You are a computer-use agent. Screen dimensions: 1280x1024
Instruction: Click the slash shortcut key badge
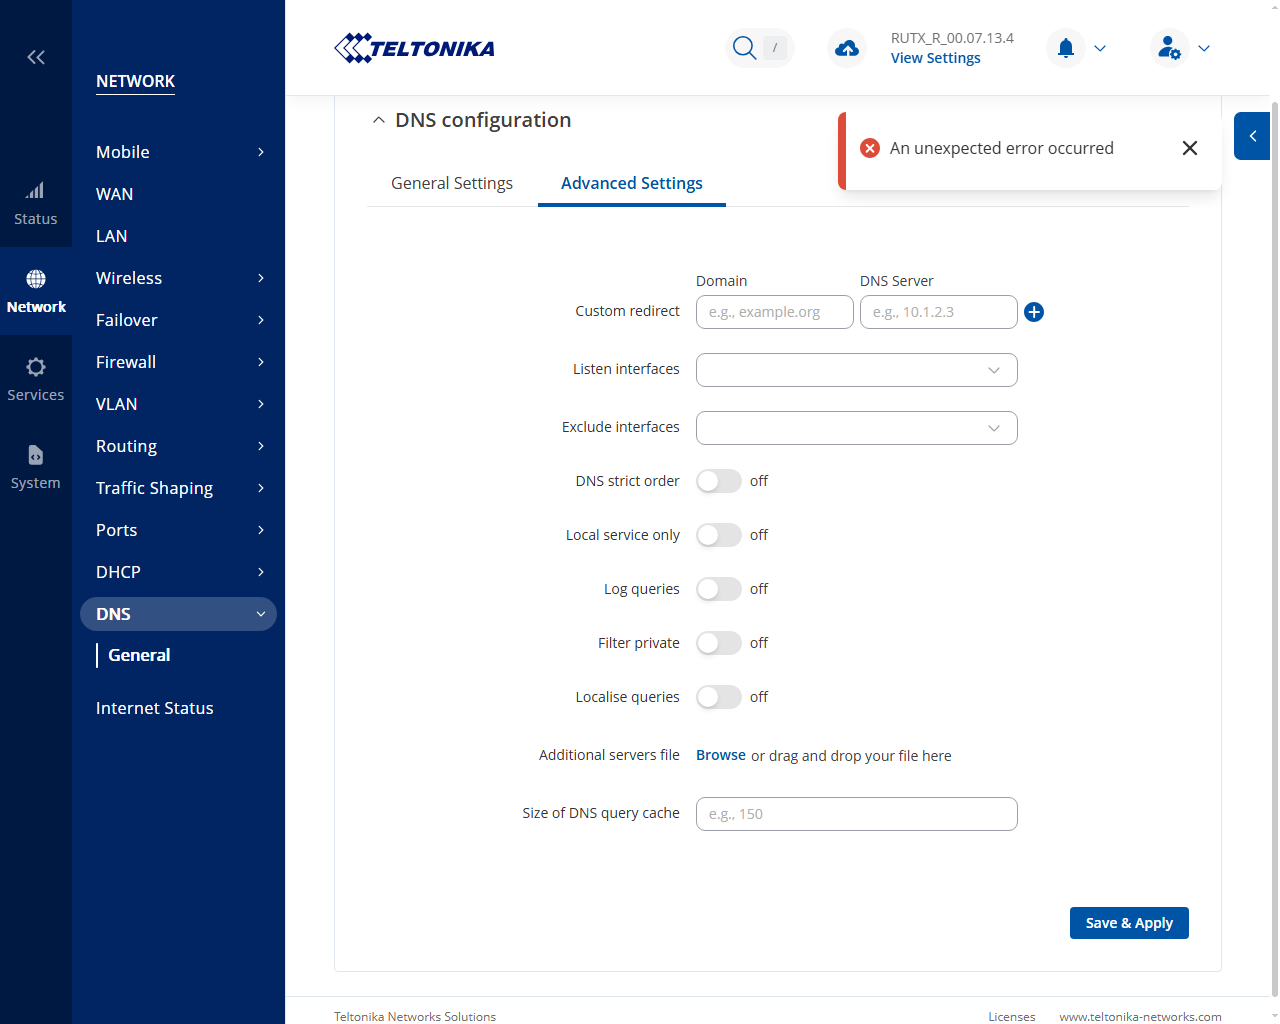pos(775,48)
